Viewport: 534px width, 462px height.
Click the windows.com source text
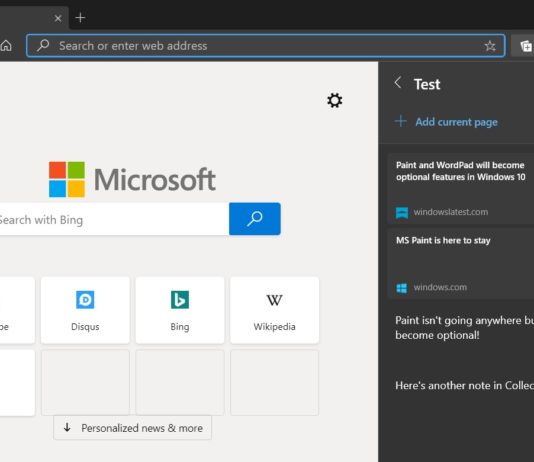[x=440, y=287]
